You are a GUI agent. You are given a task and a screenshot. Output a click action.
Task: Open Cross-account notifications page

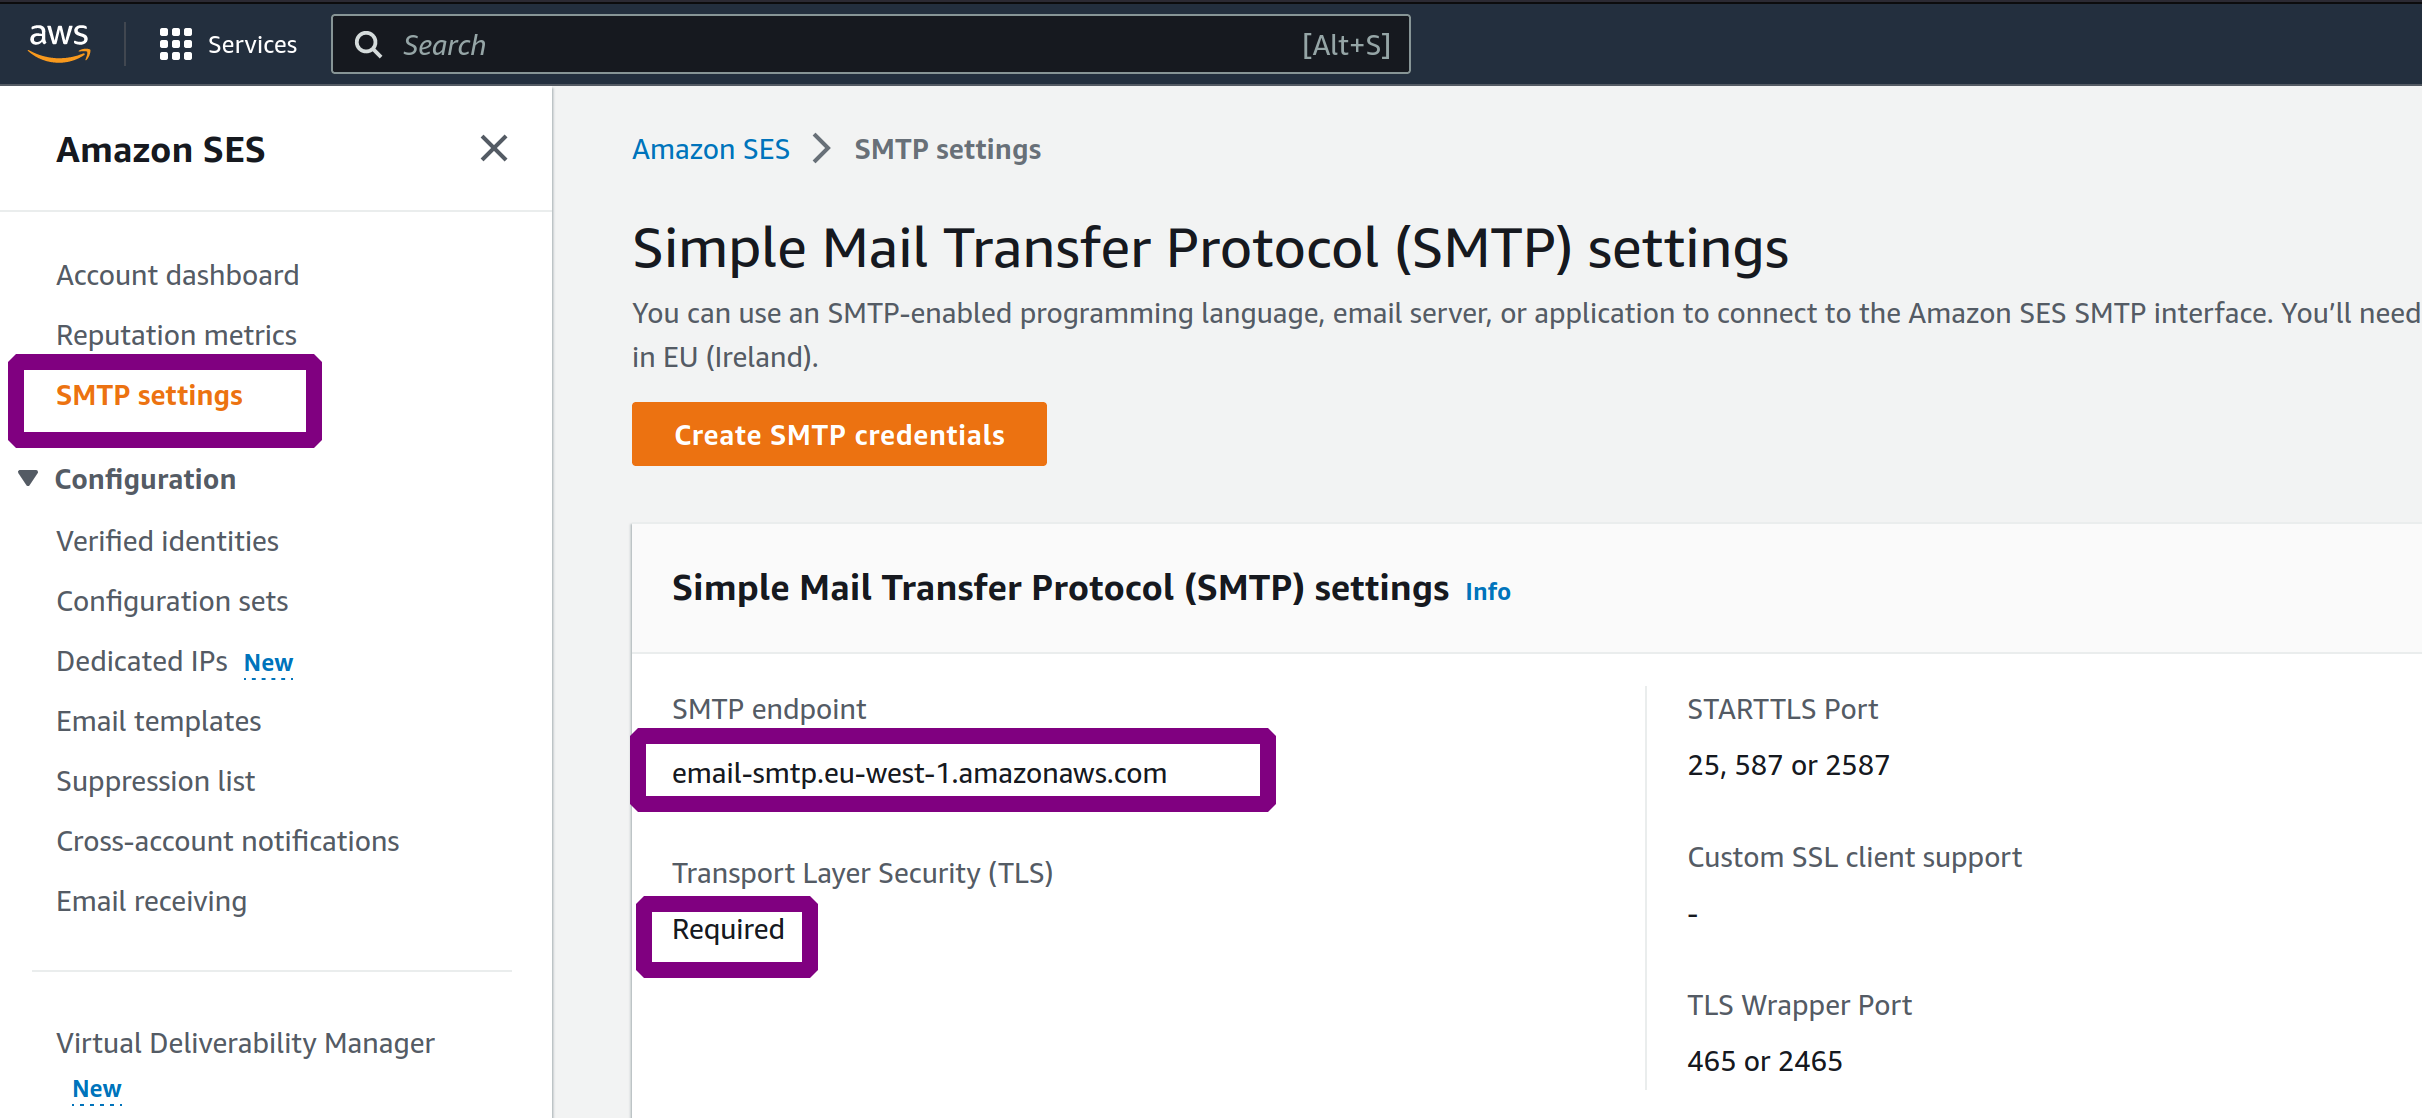pyautogui.click(x=227, y=841)
